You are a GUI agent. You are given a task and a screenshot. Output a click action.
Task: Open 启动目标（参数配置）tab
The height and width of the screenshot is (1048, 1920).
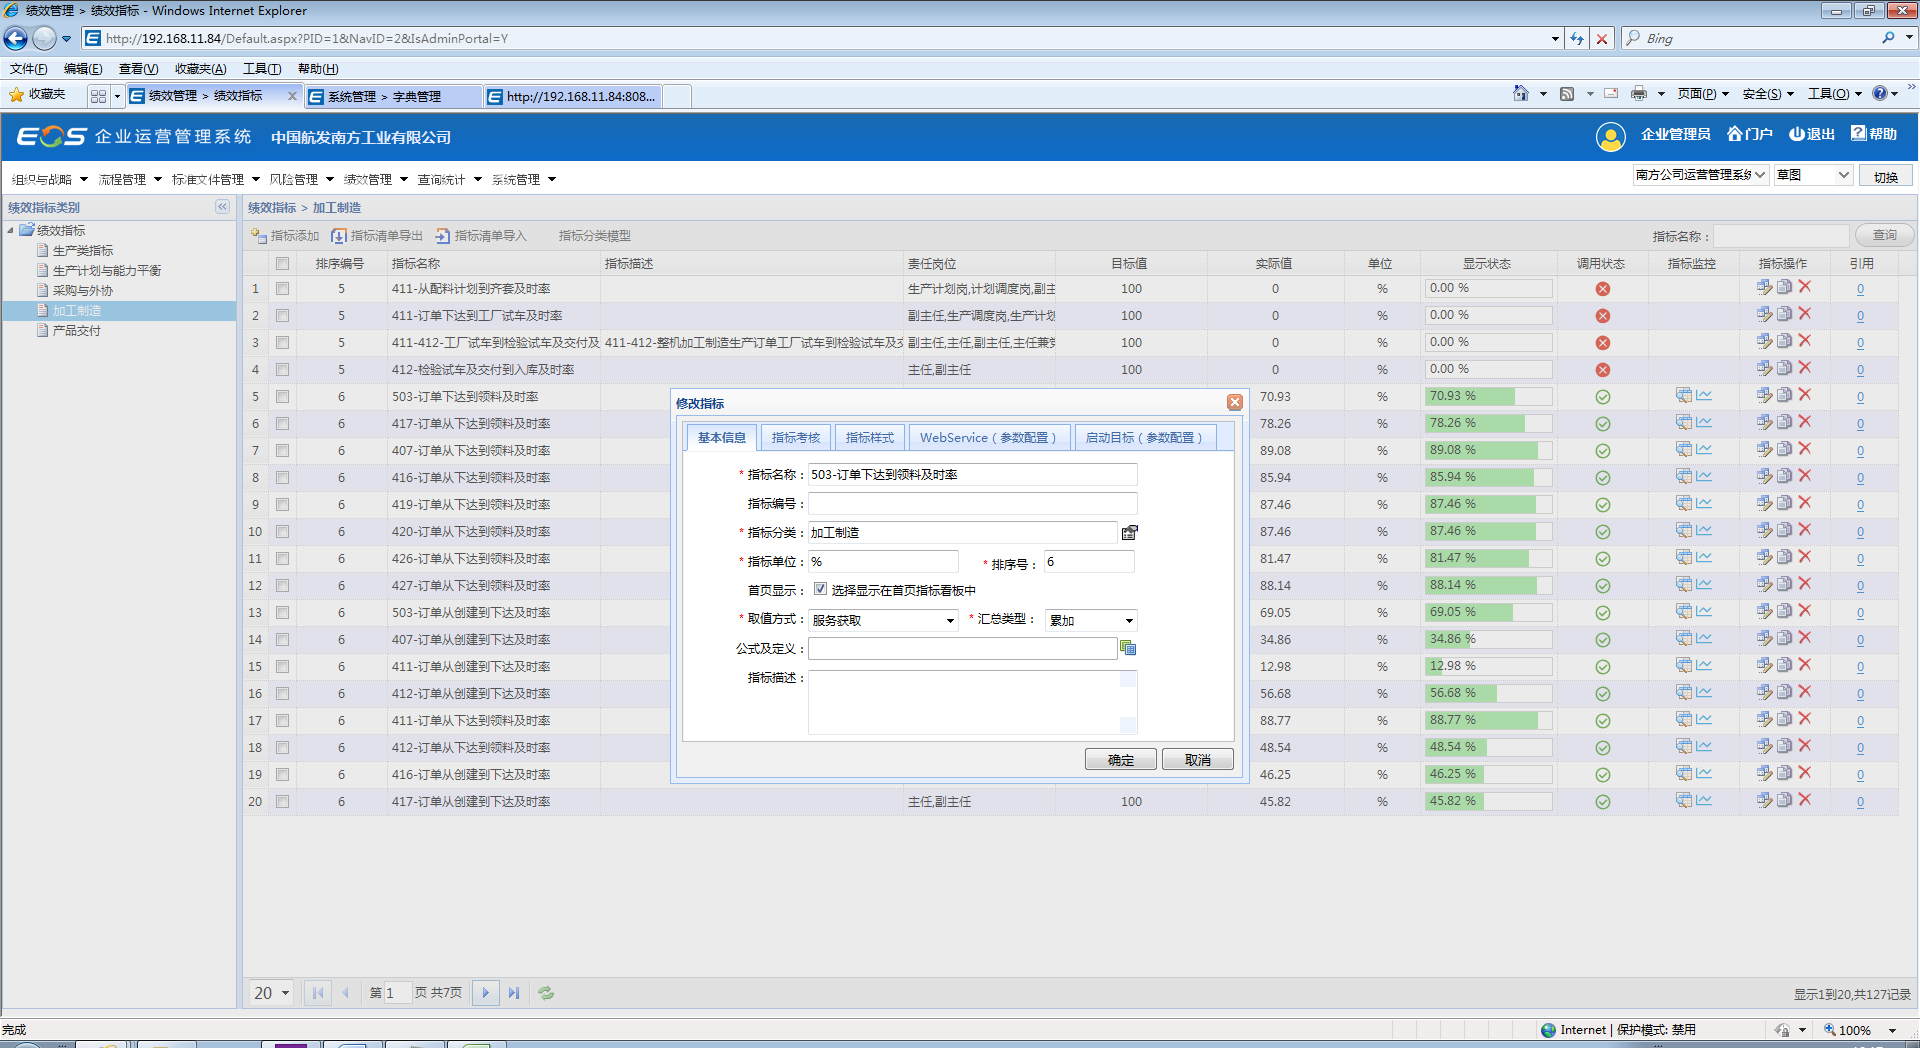pos(1144,438)
